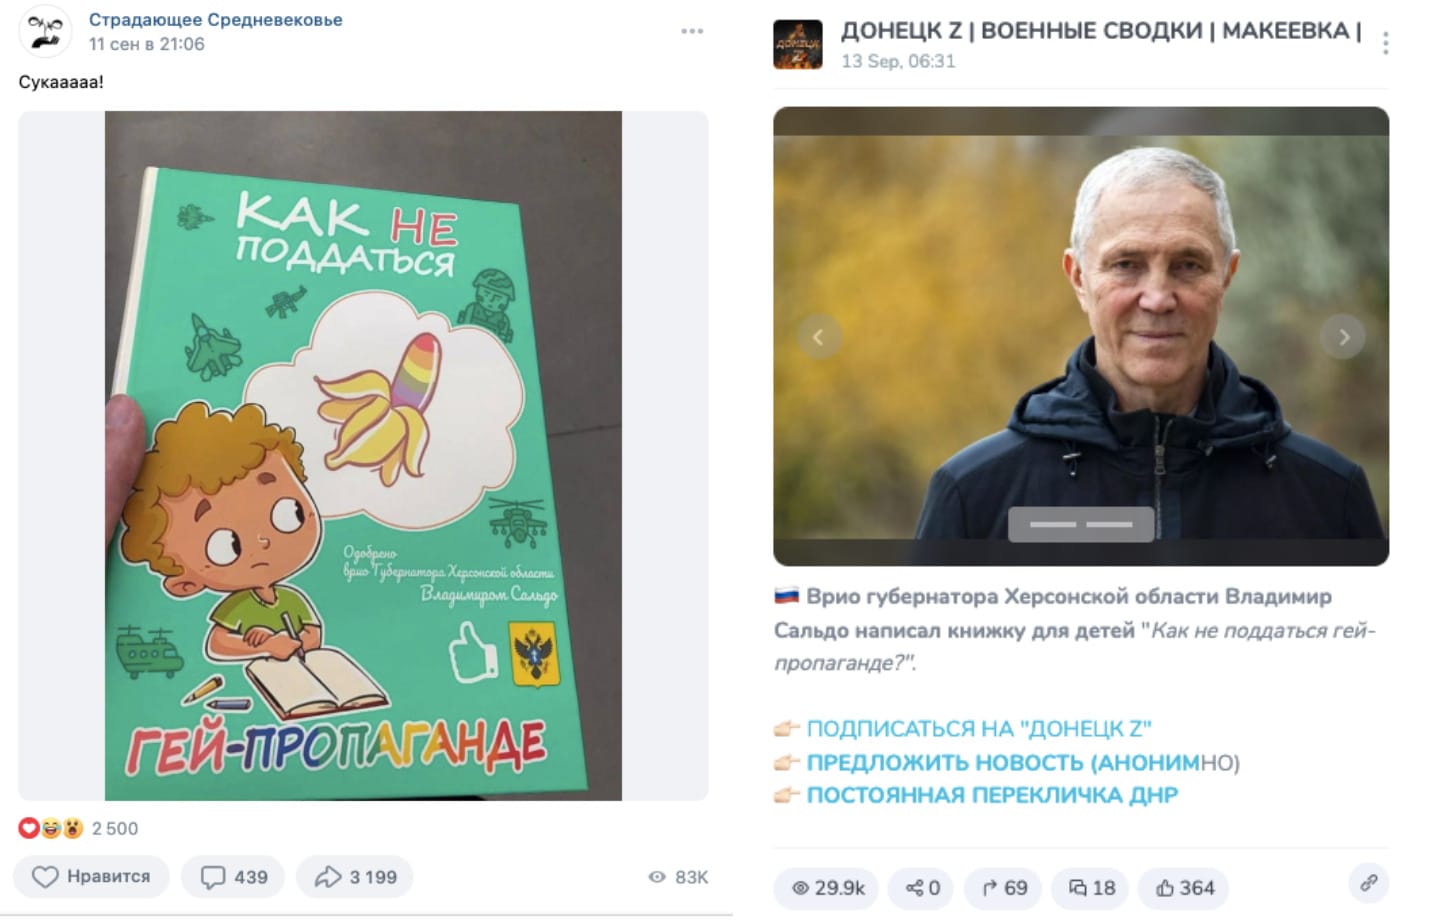Go to the previous photo with left chevron
Image resolution: width=1433 pixels, height=920 pixels.
[818, 337]
